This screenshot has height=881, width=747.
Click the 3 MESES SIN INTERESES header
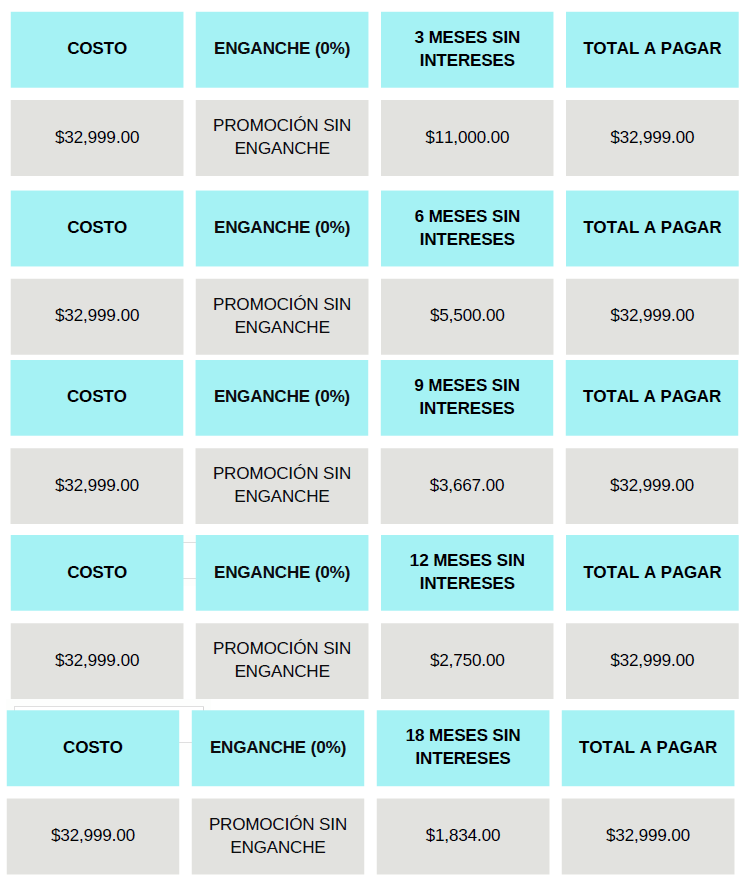tap(467, 49)
